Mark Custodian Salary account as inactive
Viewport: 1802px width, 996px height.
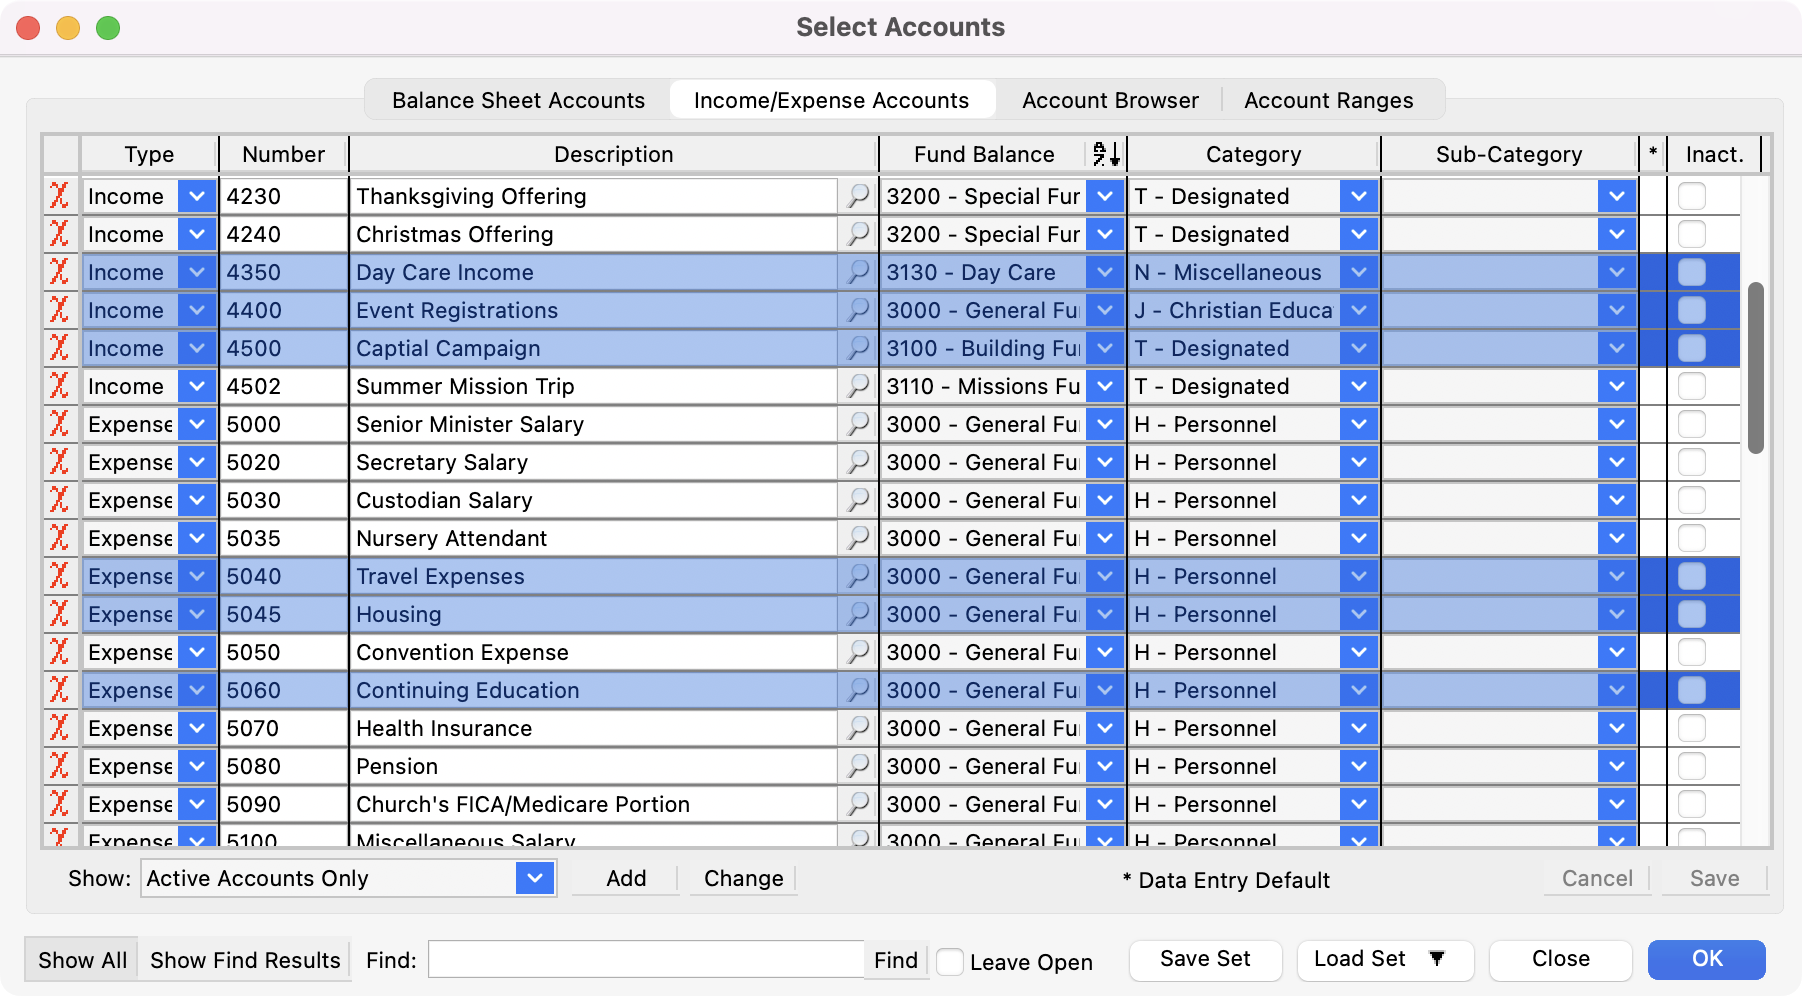click(1692, 500)
